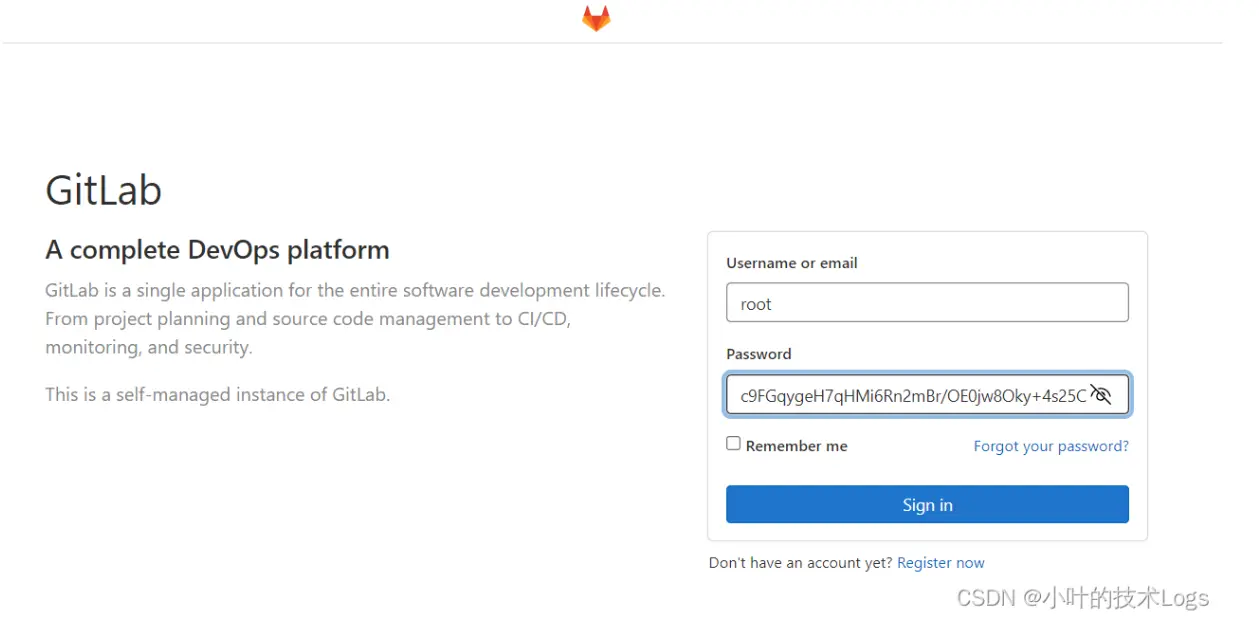Click into the Password input field

(x=910, y=395)
